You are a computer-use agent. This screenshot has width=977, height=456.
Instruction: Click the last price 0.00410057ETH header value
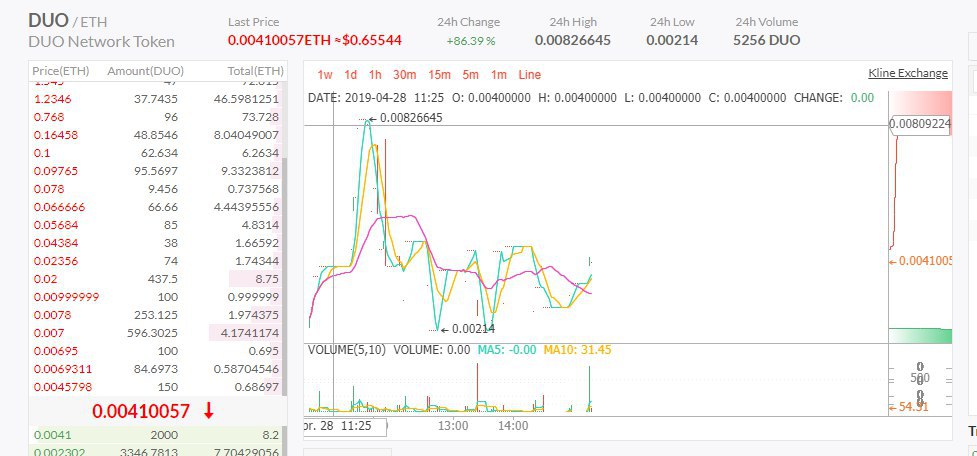[279, 40]
